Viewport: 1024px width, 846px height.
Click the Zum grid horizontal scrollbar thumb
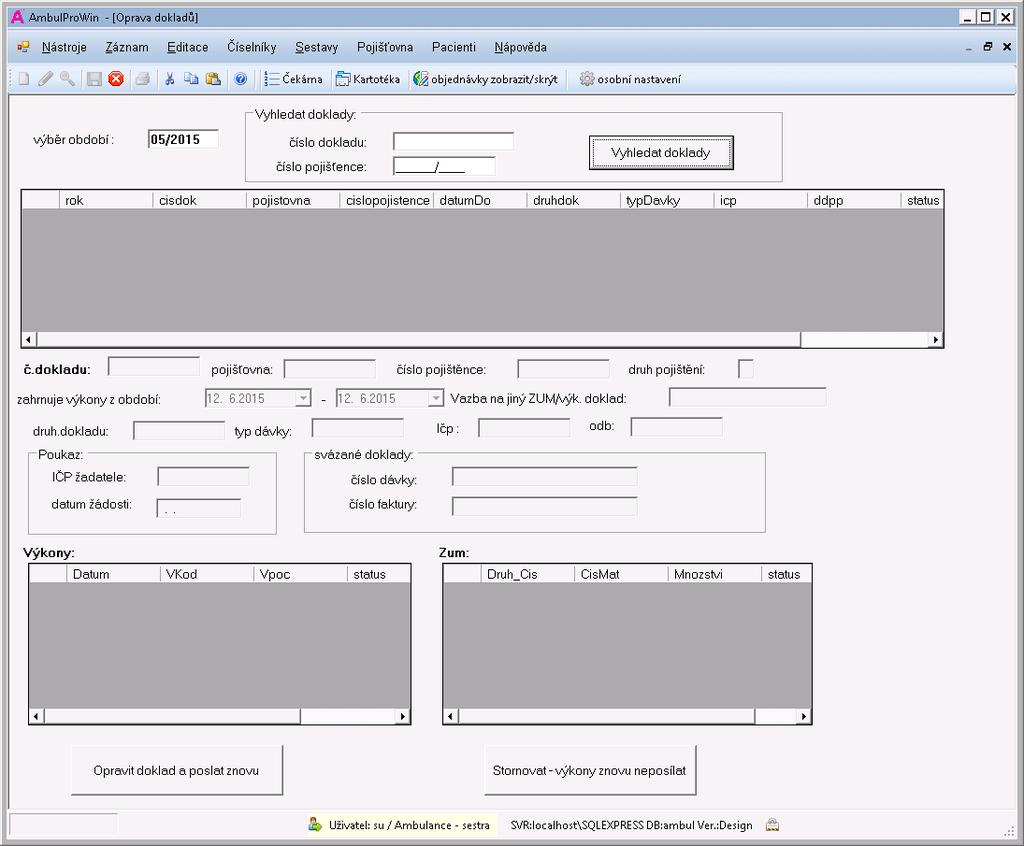607,717
